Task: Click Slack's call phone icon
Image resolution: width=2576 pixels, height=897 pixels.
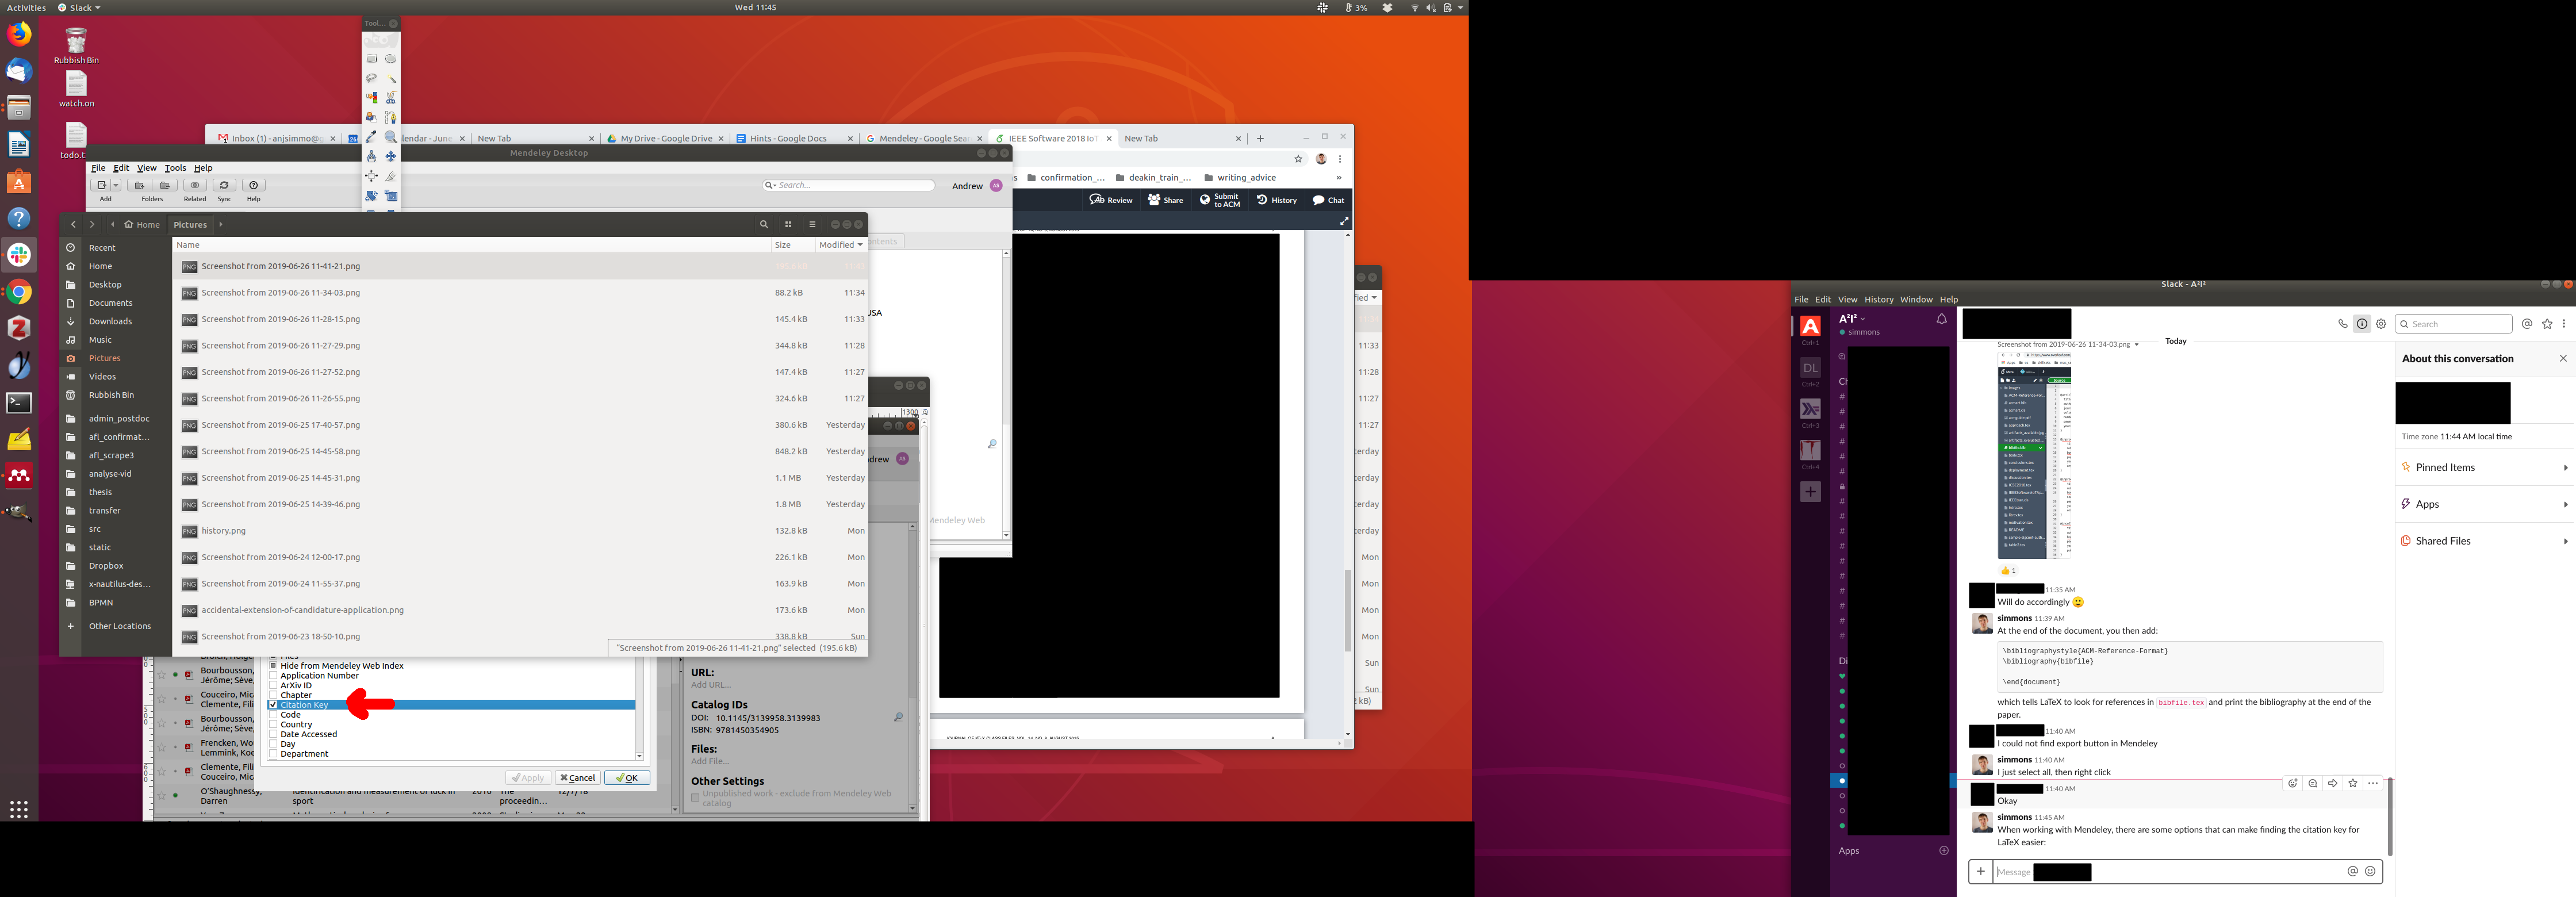Action: pyautogui.click(x=2342, y=324)
